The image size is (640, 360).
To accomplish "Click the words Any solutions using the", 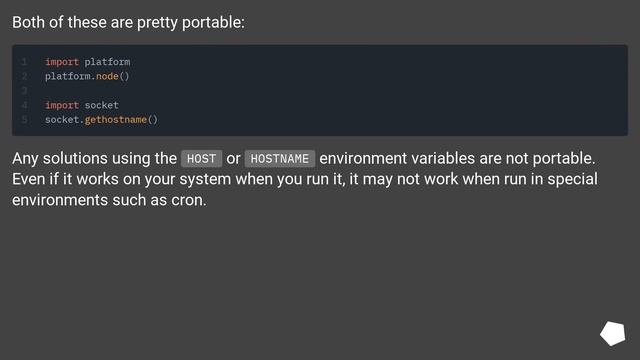I will click(94, 158).
